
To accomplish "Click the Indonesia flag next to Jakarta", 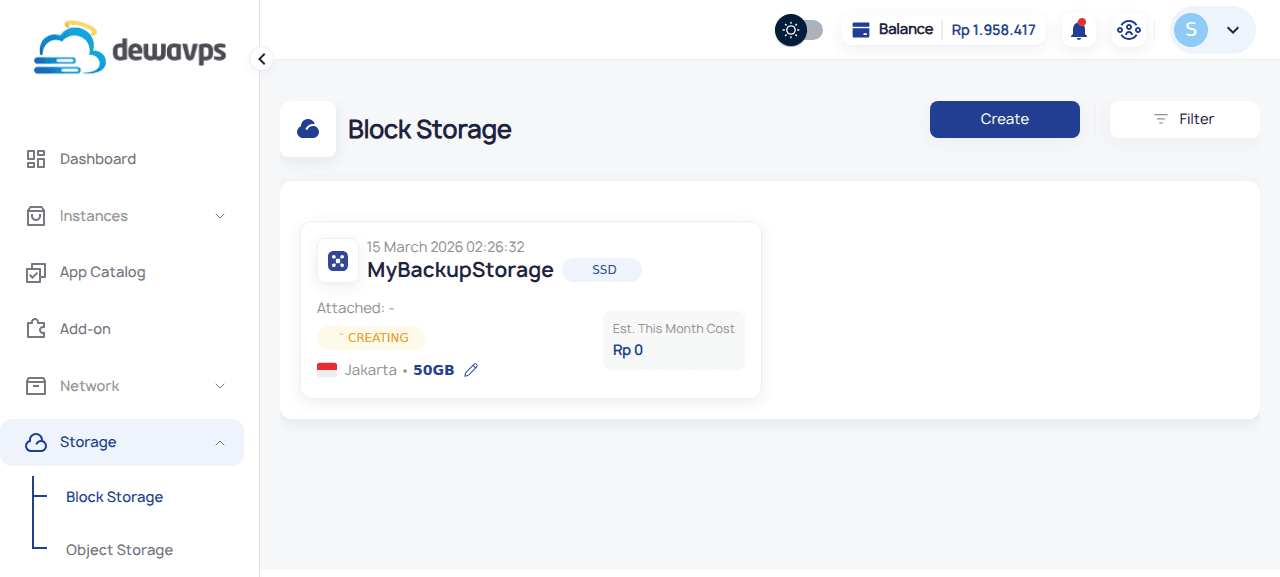I will (x=326, y=369).
